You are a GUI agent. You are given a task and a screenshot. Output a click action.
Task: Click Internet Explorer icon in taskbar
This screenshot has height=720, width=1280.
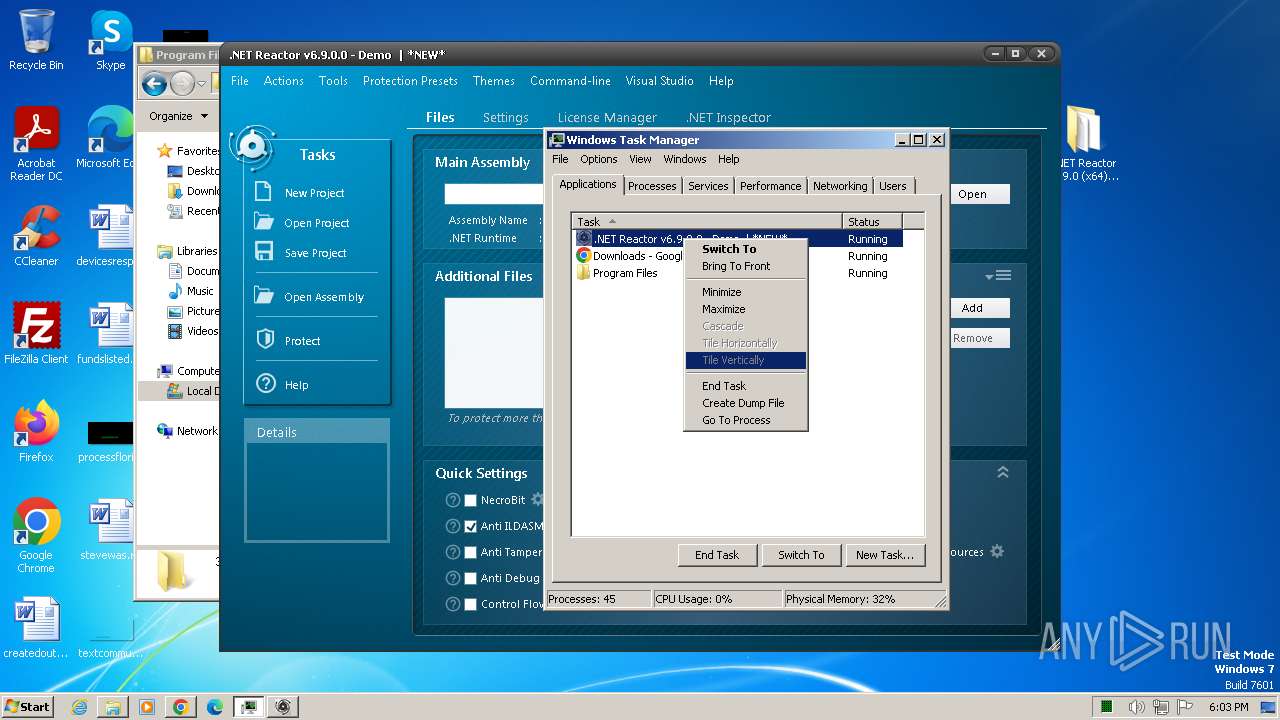click(79, 707)
